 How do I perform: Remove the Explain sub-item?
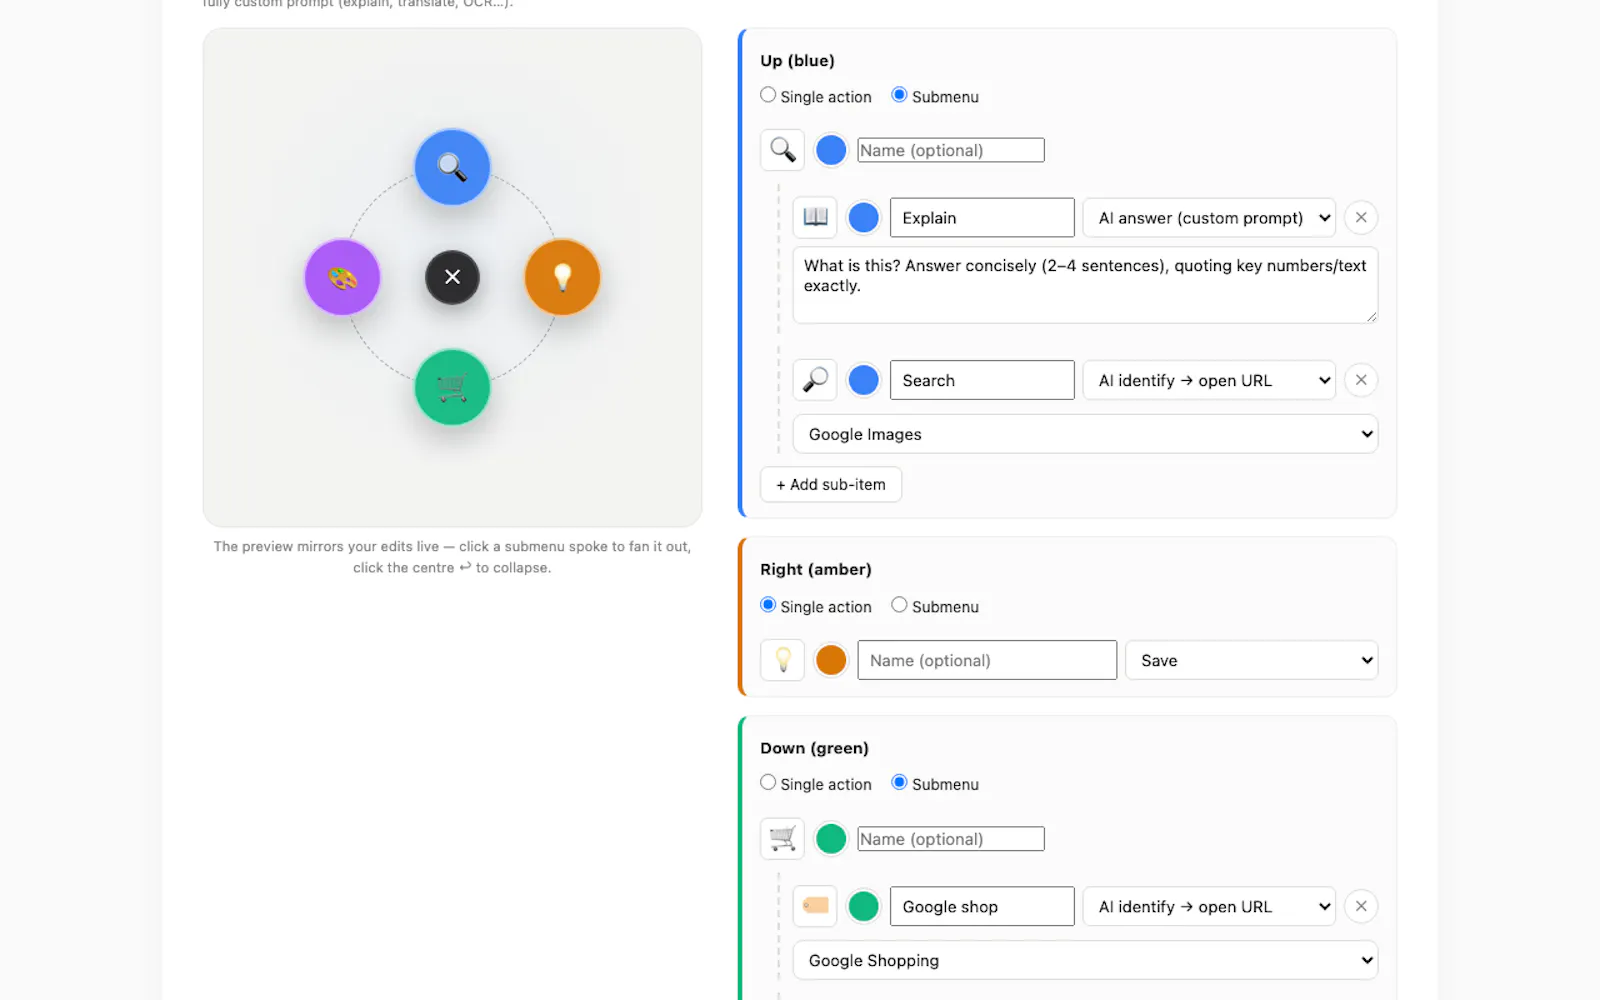[x=1361, y=217]
